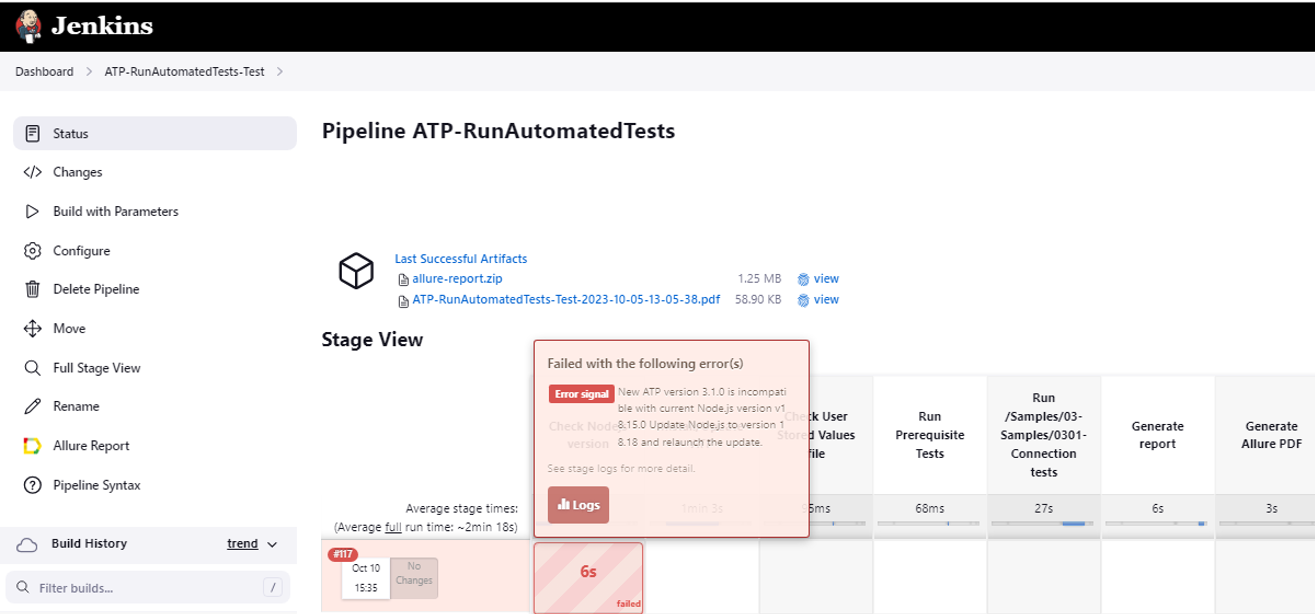Open the Status page icon in sidebar
Screen dimensions: 1315x614
click(x=32, y=134)
